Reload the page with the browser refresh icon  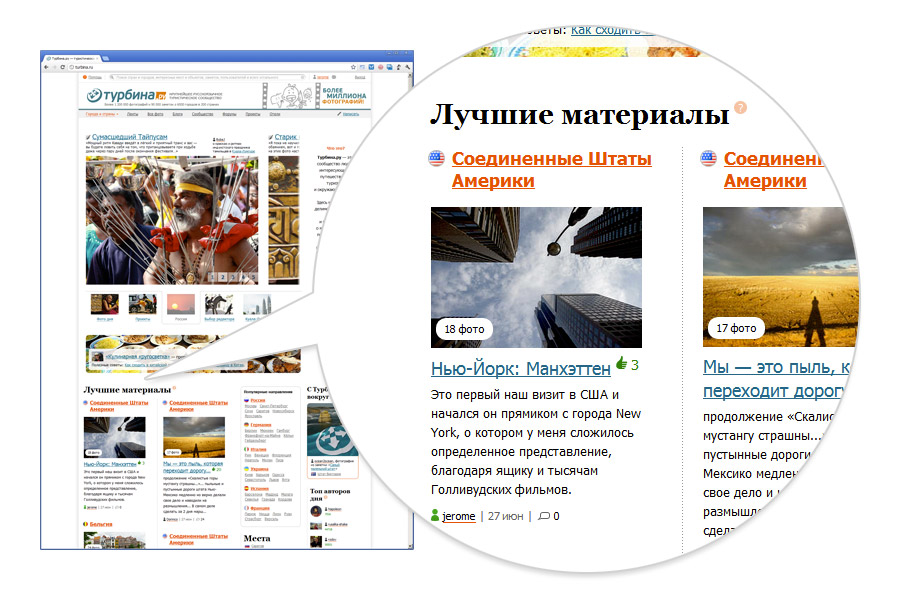click(x=63, y=67)
